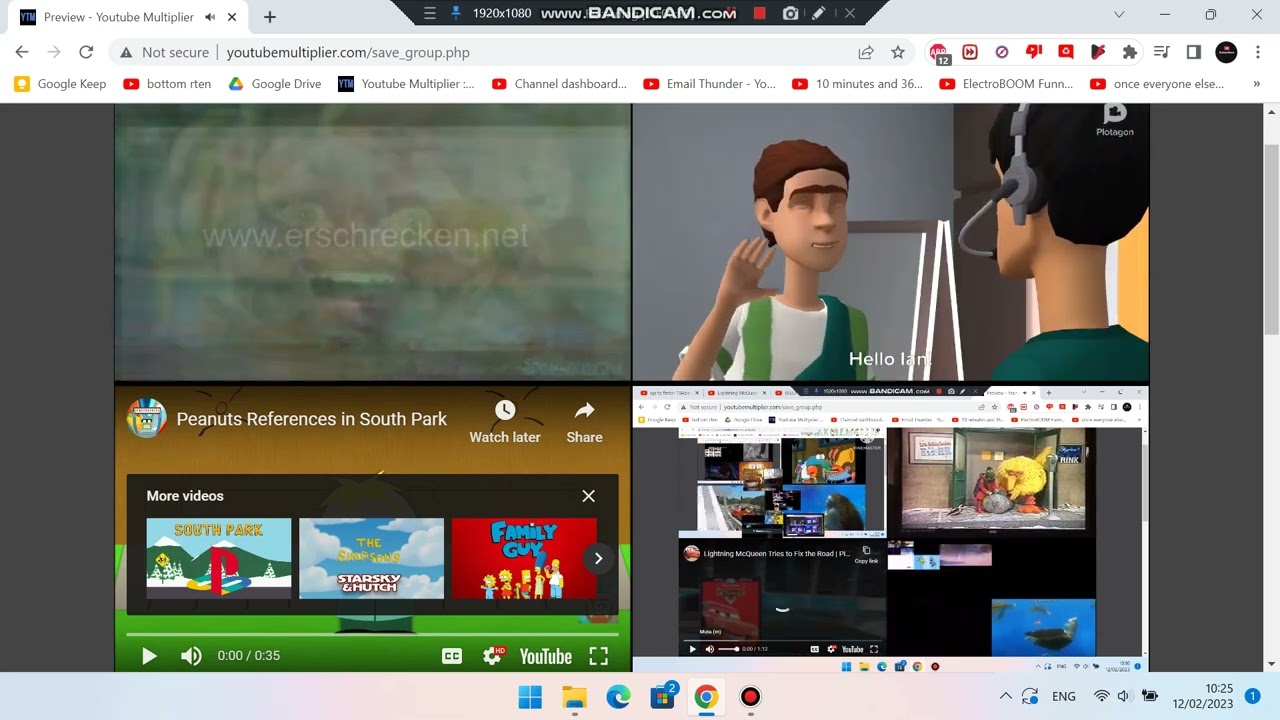Image resolution: width=1280 pixels, height=720 pixels.
Task: Add the Peanuts video to Watch later
Action: (505, 422)
